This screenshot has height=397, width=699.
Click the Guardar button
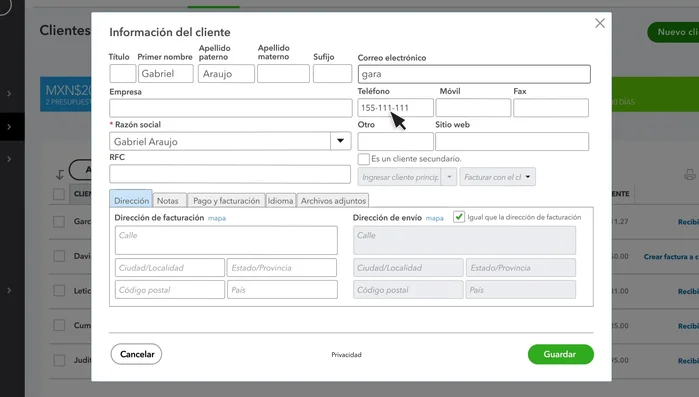click(560, 354)
